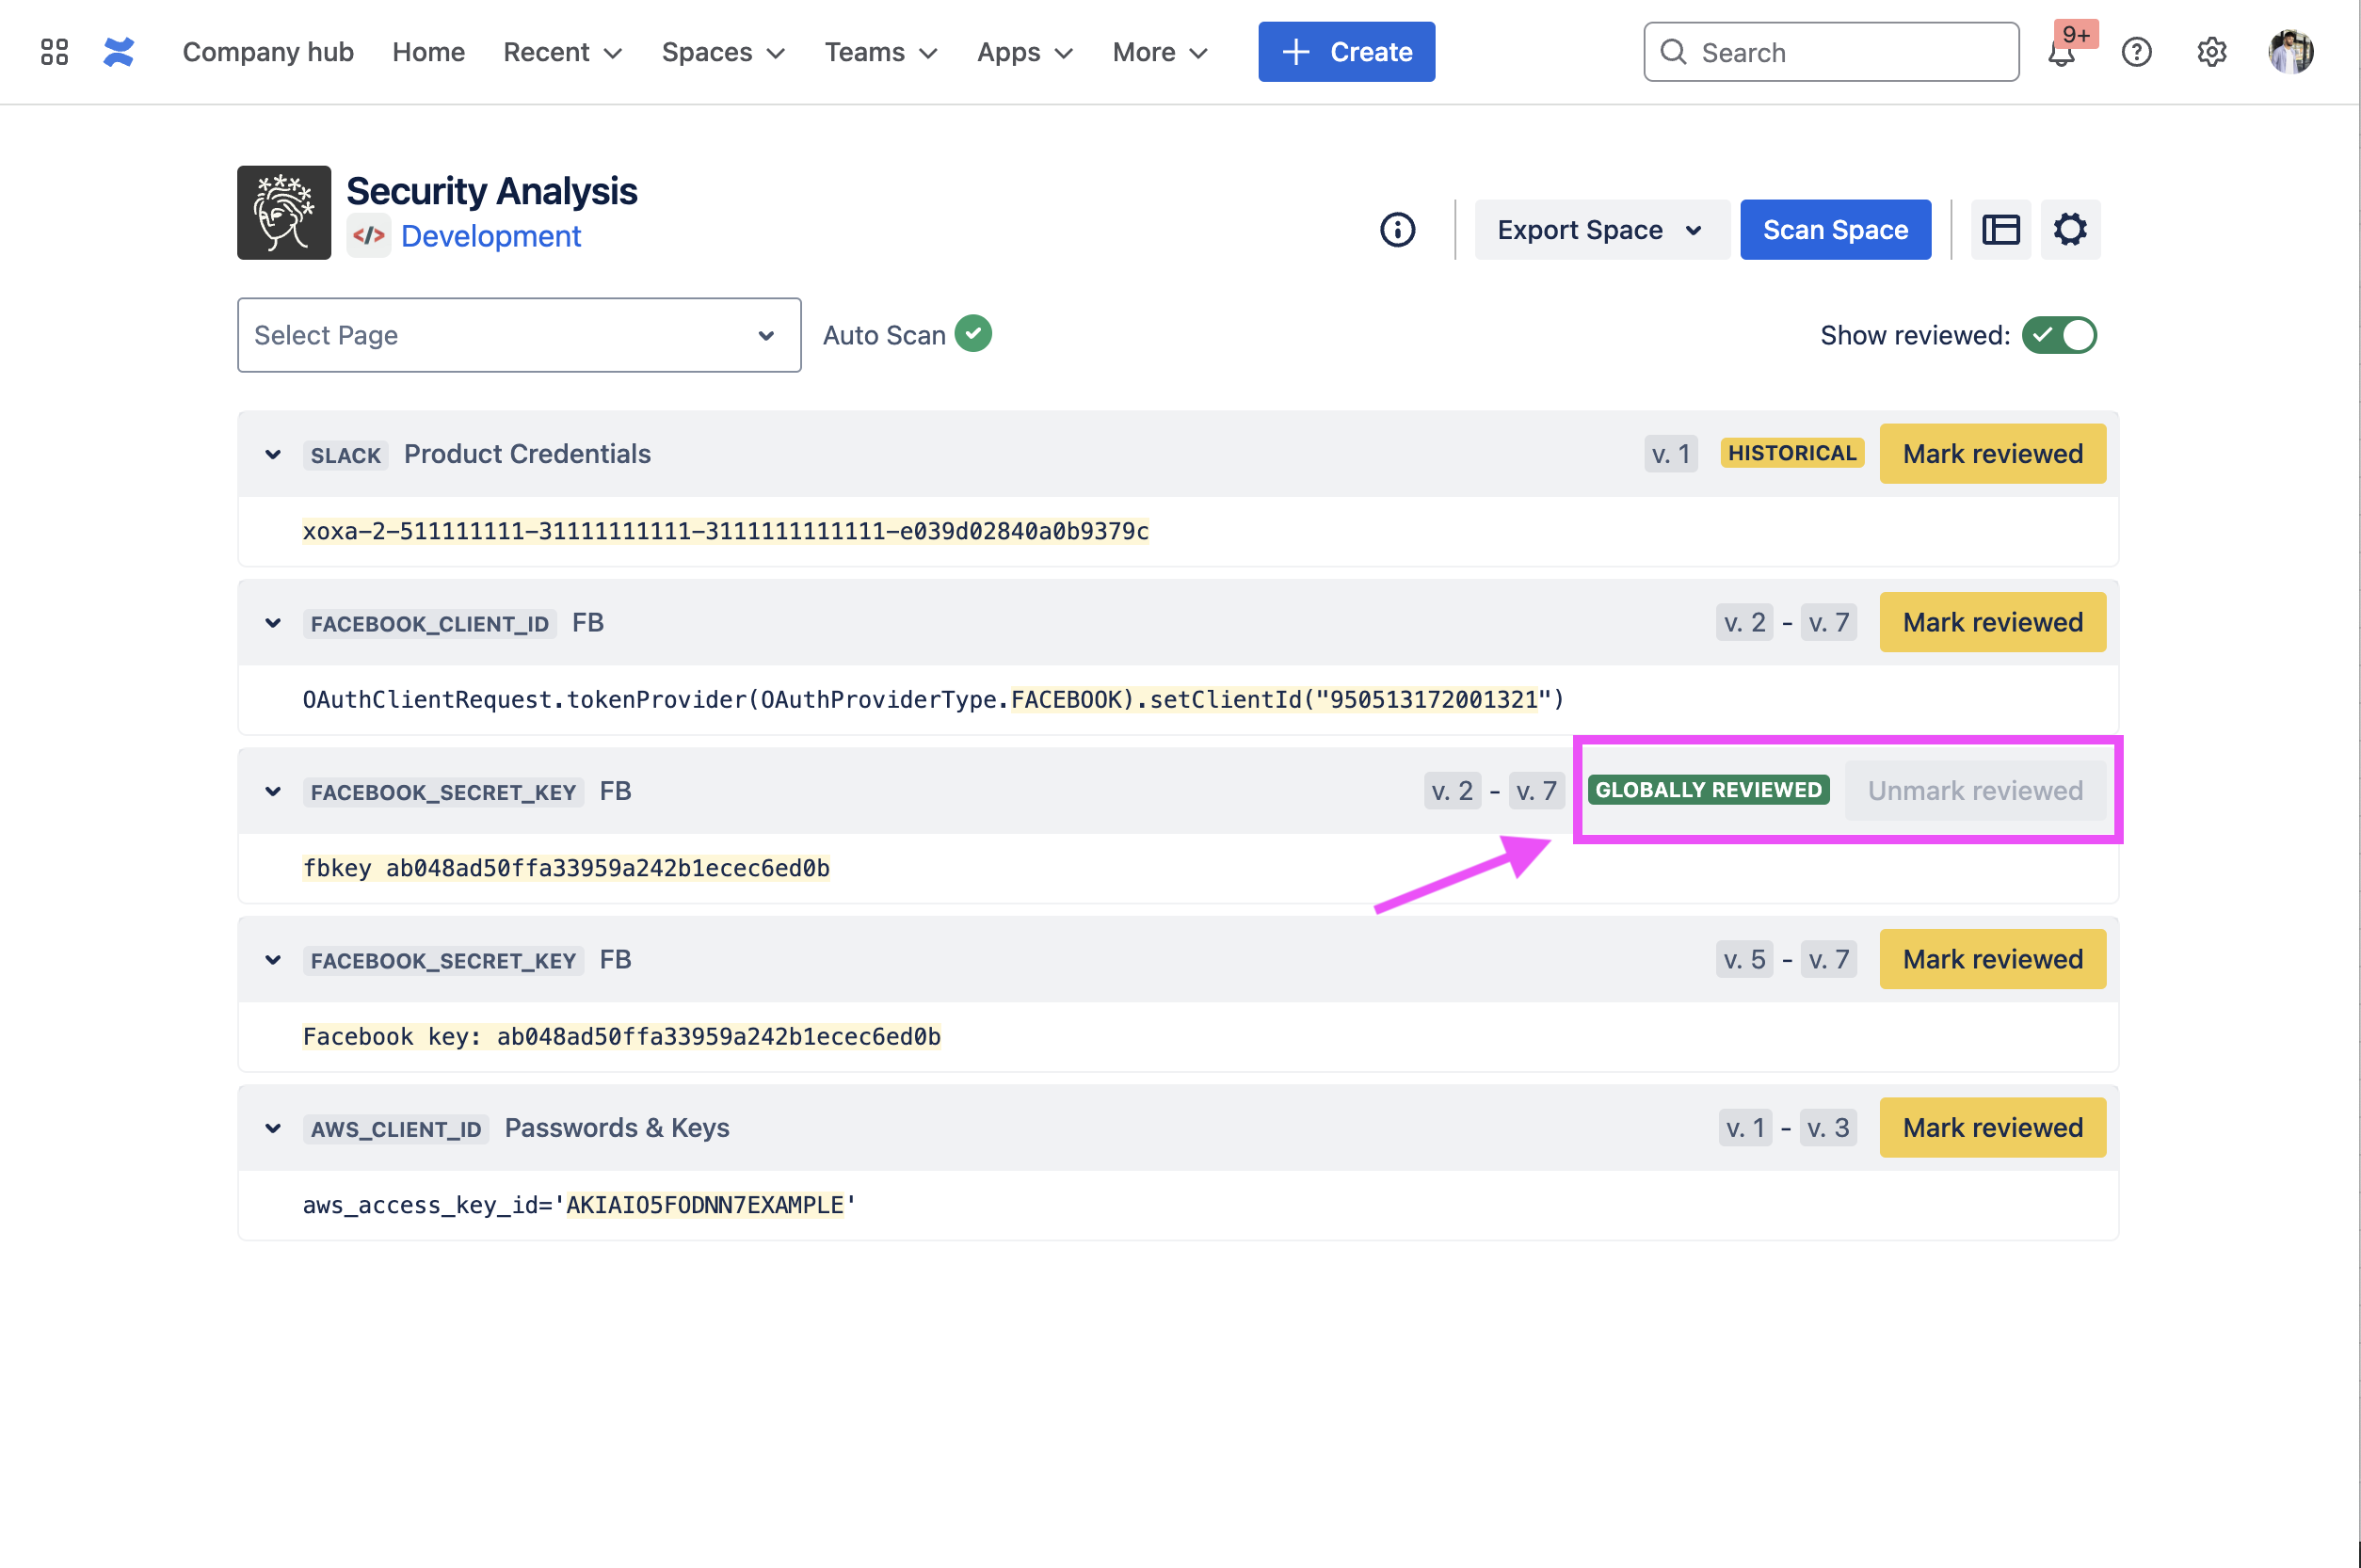Click the Facebook key: secret text line
2361x1568 pixels.
[x=622, y=1037]
